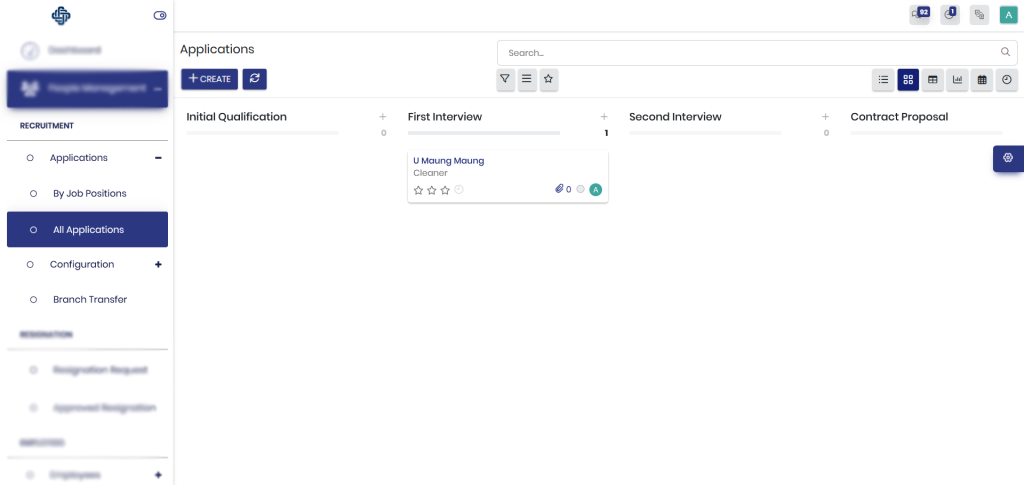Set the second priority star on U Maung Maung
This screenshot has width=1024, height=485.
coord(432,190)
